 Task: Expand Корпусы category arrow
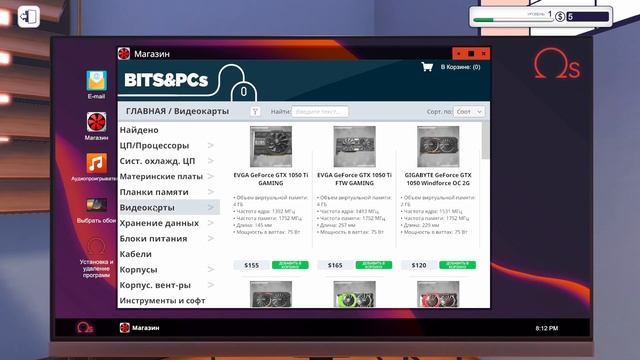click(211, 269)
